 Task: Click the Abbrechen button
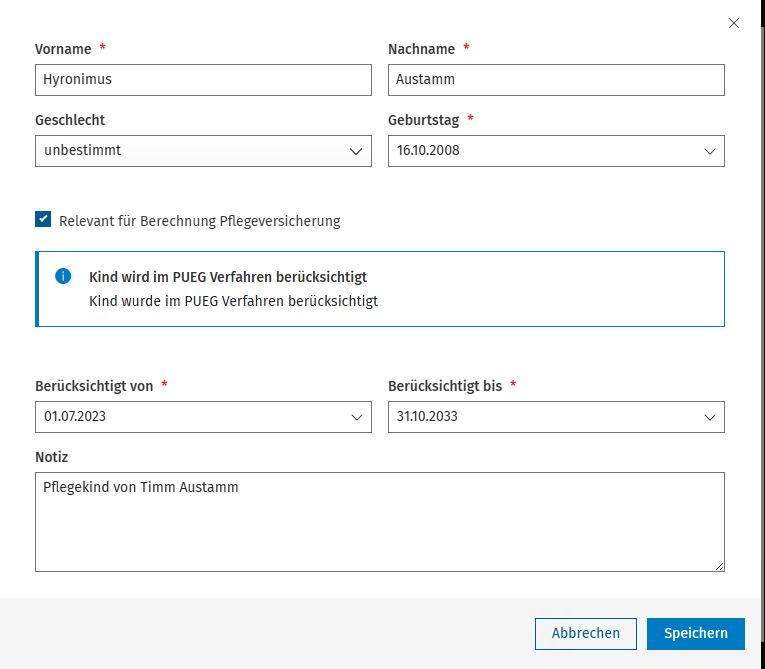point(585,633)
